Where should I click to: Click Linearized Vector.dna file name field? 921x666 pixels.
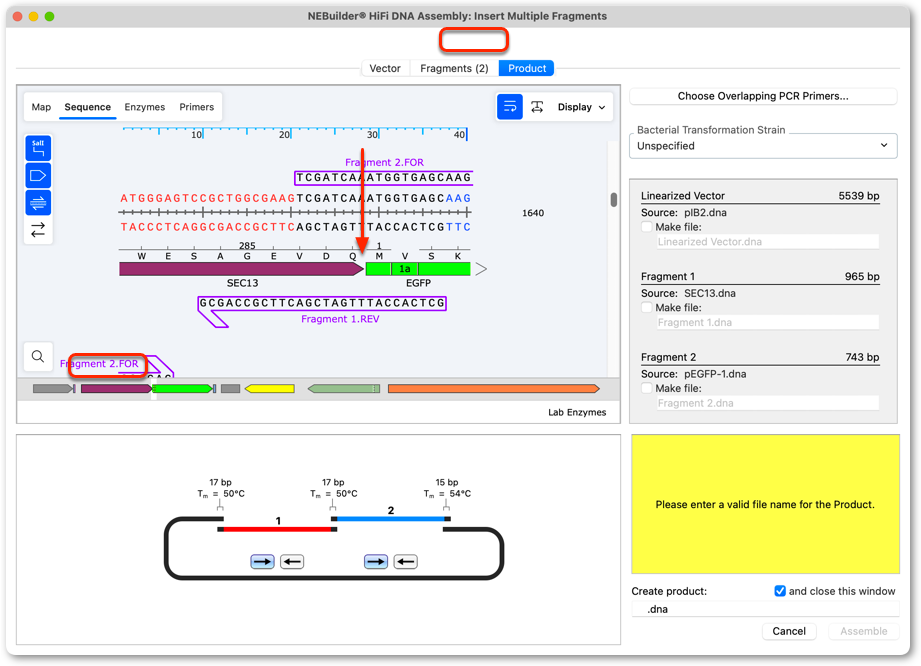pyautogui.click(x=767, y=241)
